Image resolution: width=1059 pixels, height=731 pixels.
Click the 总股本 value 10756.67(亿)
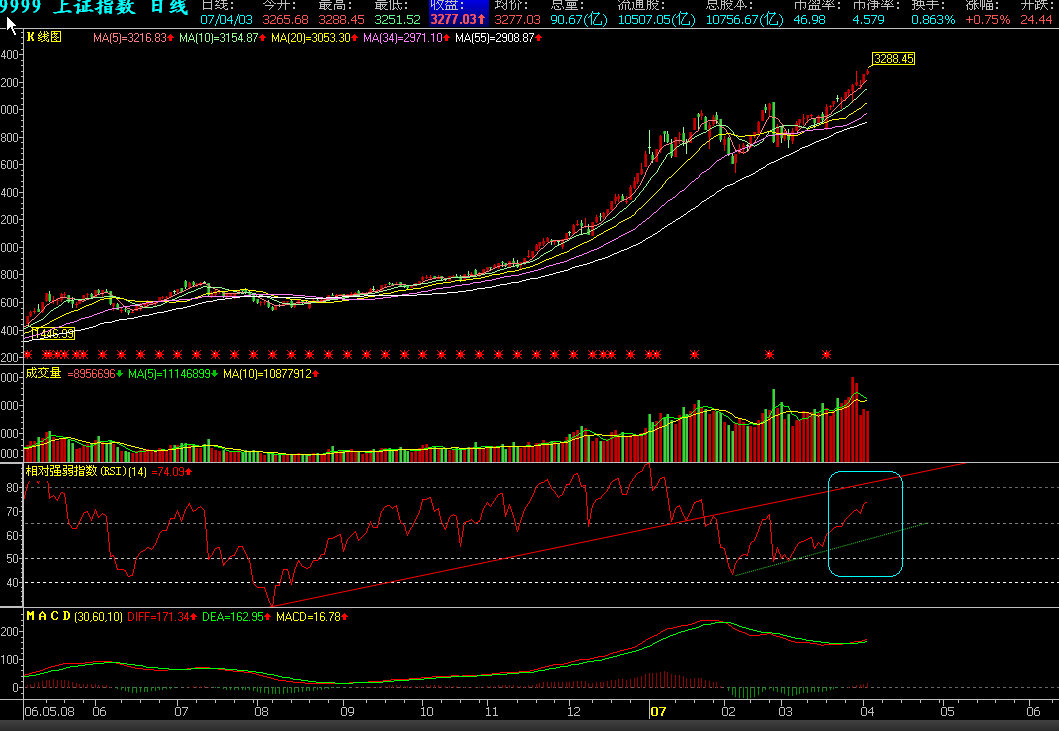pyautogui.click(x=744, y=20)
